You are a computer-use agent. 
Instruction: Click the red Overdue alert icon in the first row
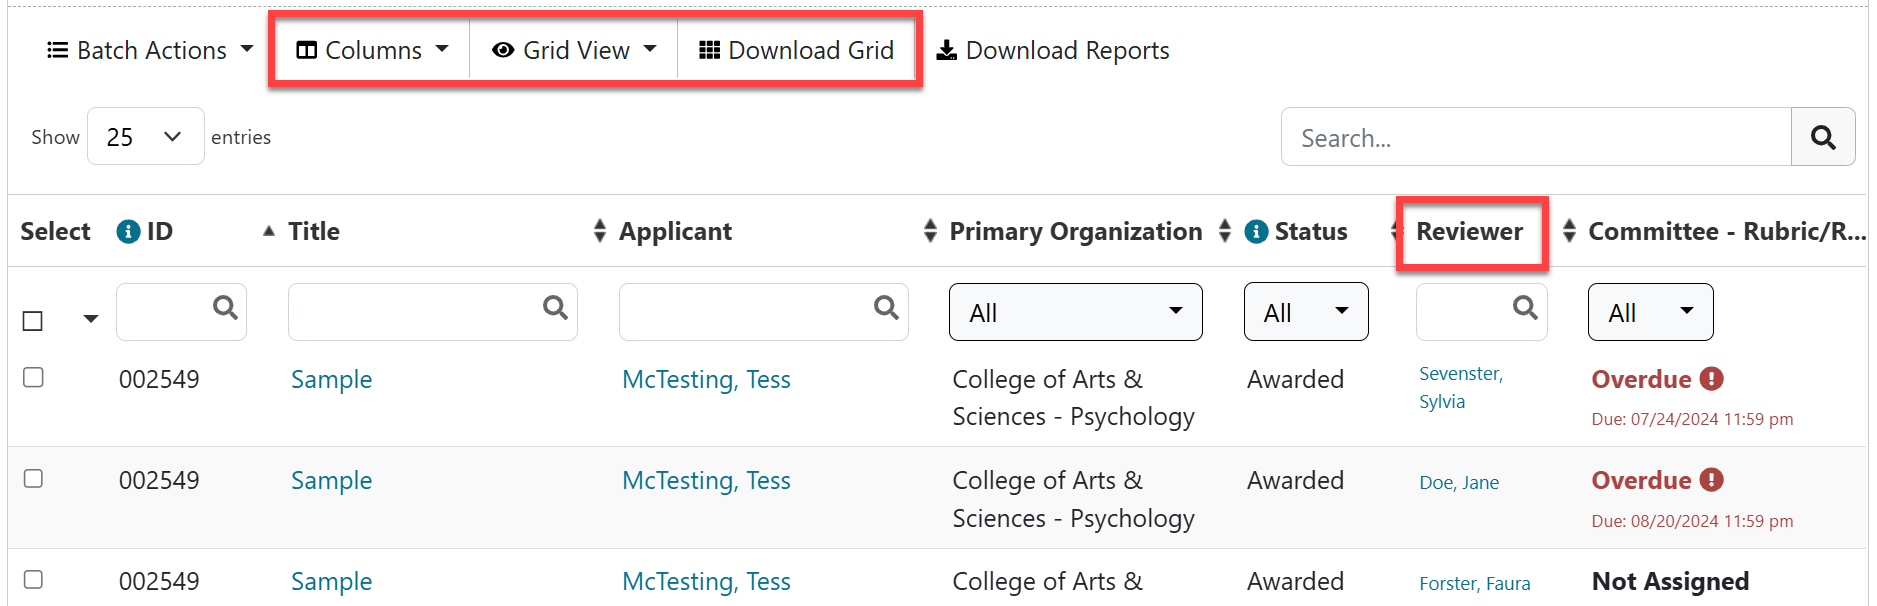(x=1711, y=379)
